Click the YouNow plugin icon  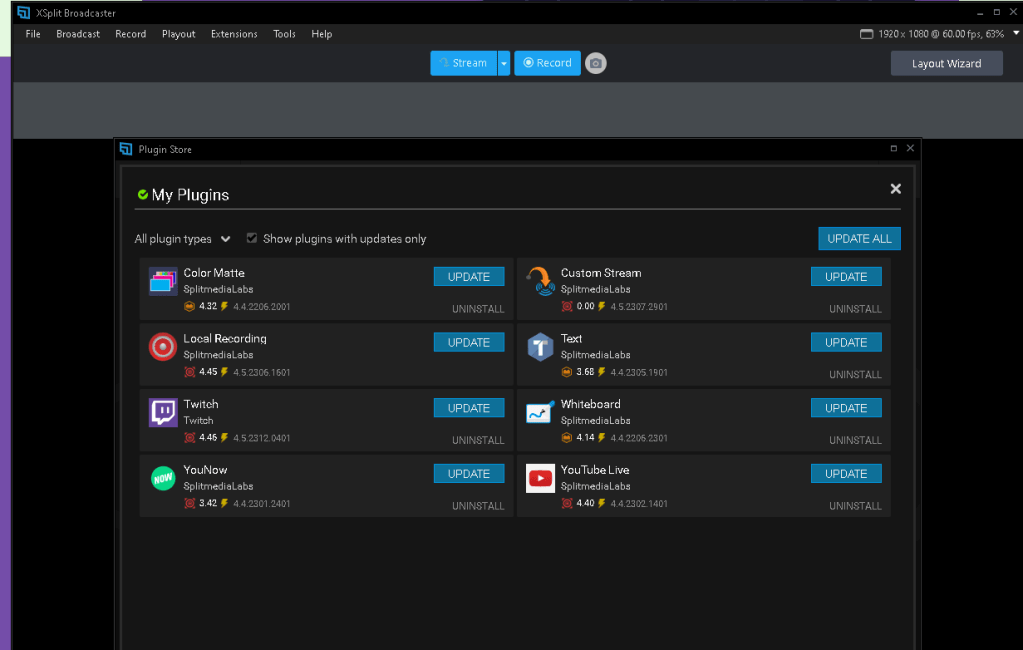tap(162, 478)
